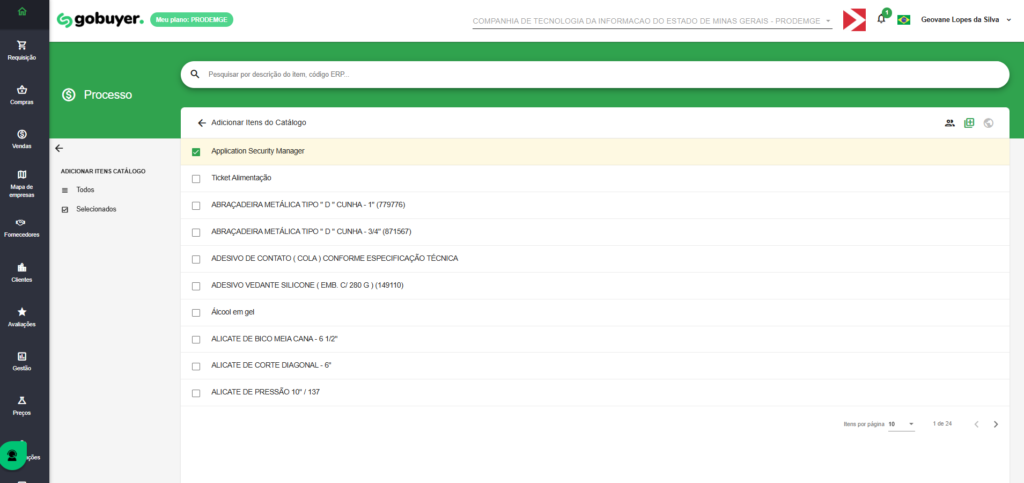Click the green add-to-library icon in header
Screen dimensions: 1024x483
pyautogui.click(x=969, y=123)
